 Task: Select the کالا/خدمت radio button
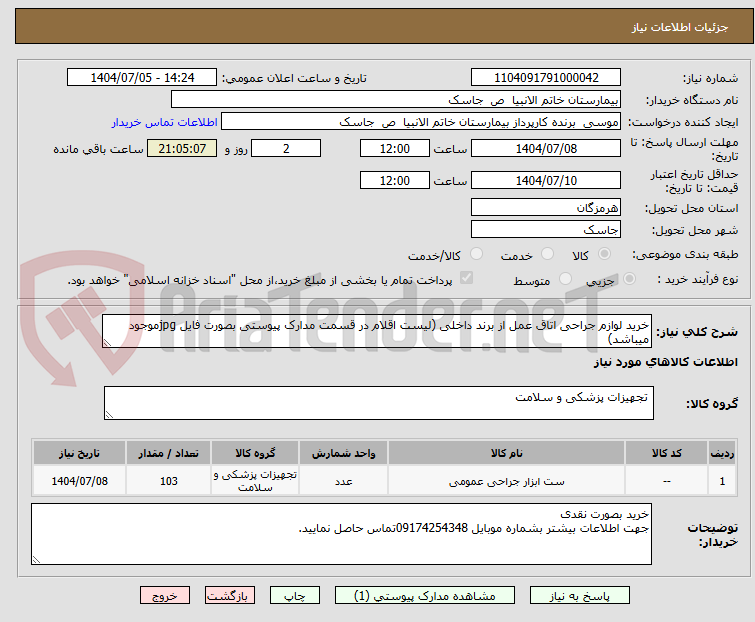476,253
